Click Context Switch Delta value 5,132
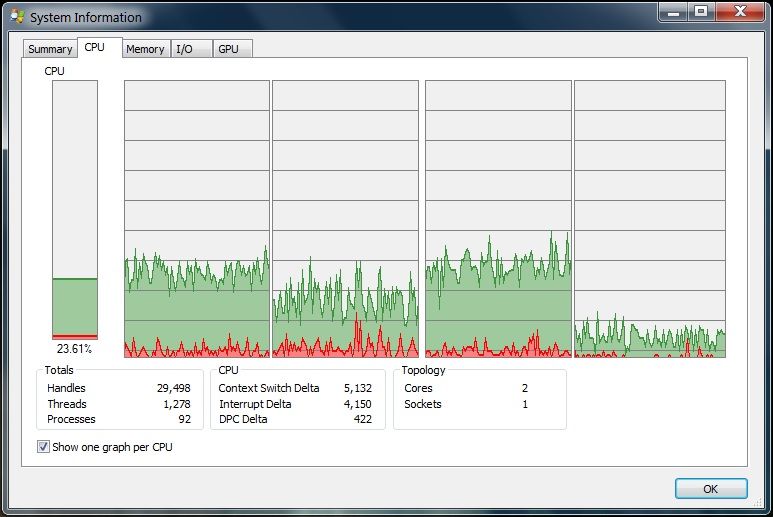The height and width of the screenshot is (517, 773). [358, 388]
